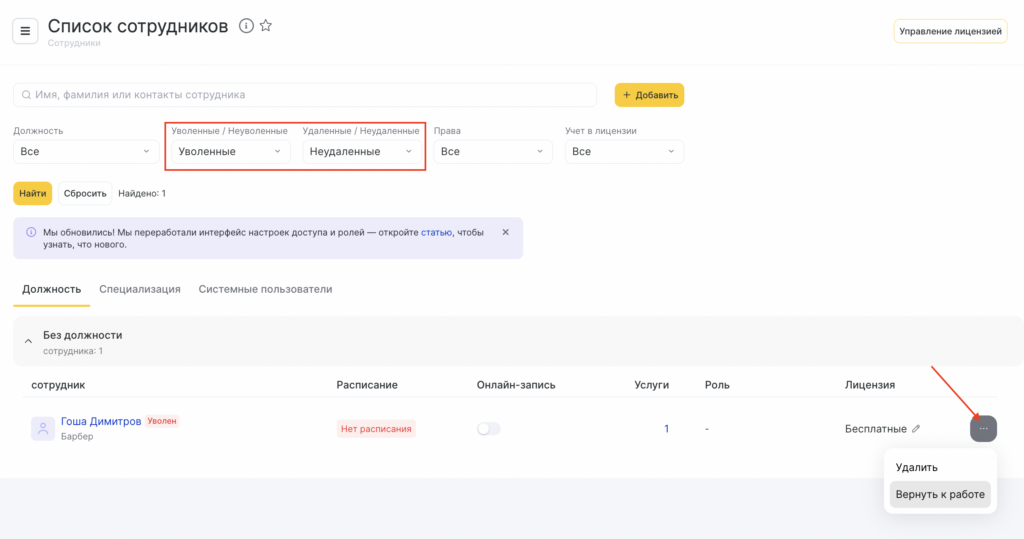This screenshot has width=1024, height=539.
Task: Select Вернуть к работе from menu
Action: 940,494
